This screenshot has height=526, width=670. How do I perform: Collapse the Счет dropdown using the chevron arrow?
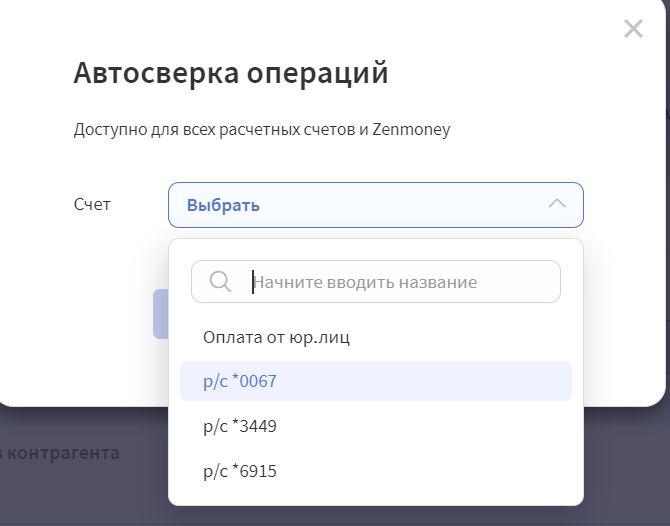[x=557, y=204]
